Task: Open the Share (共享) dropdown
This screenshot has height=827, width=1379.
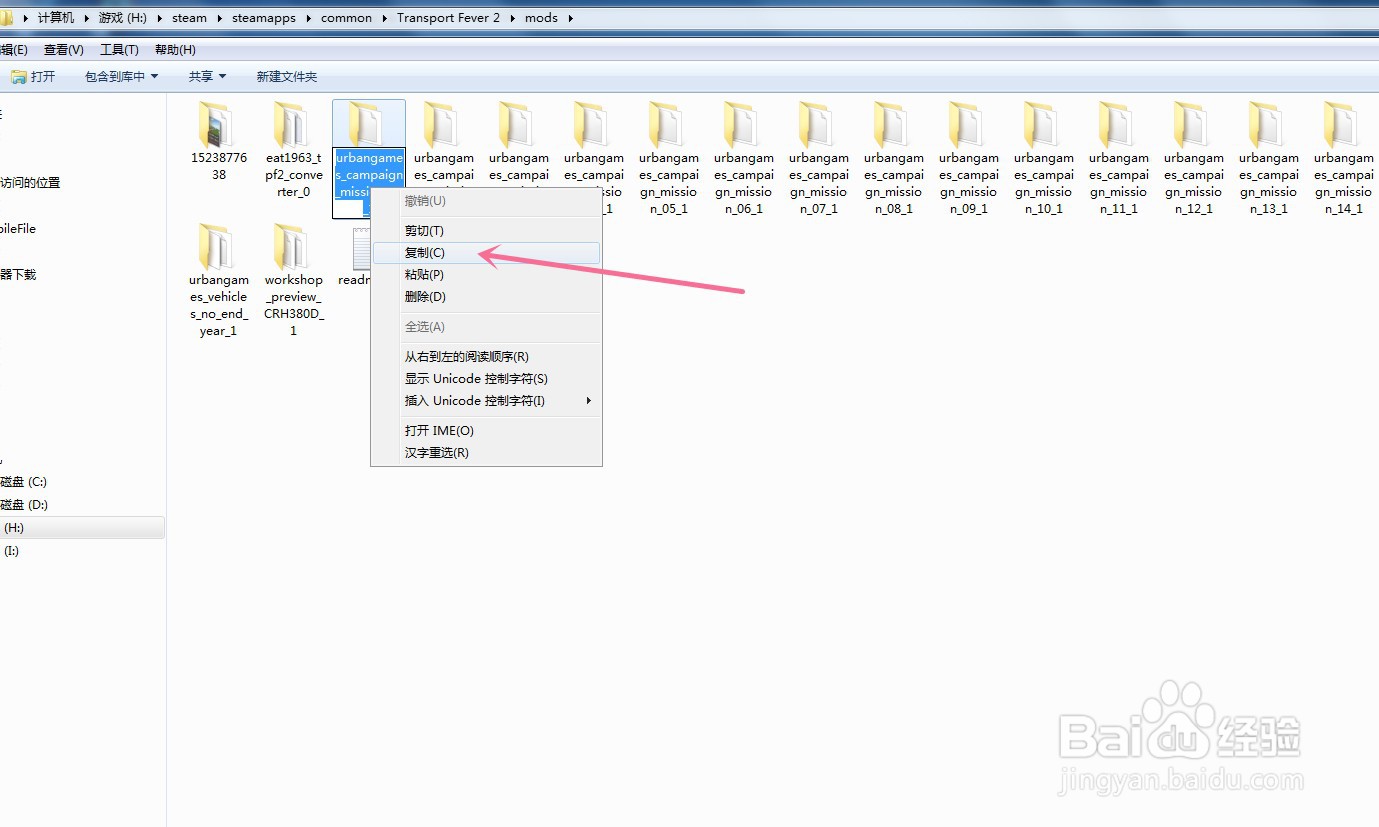Action: tap(207, 76)
